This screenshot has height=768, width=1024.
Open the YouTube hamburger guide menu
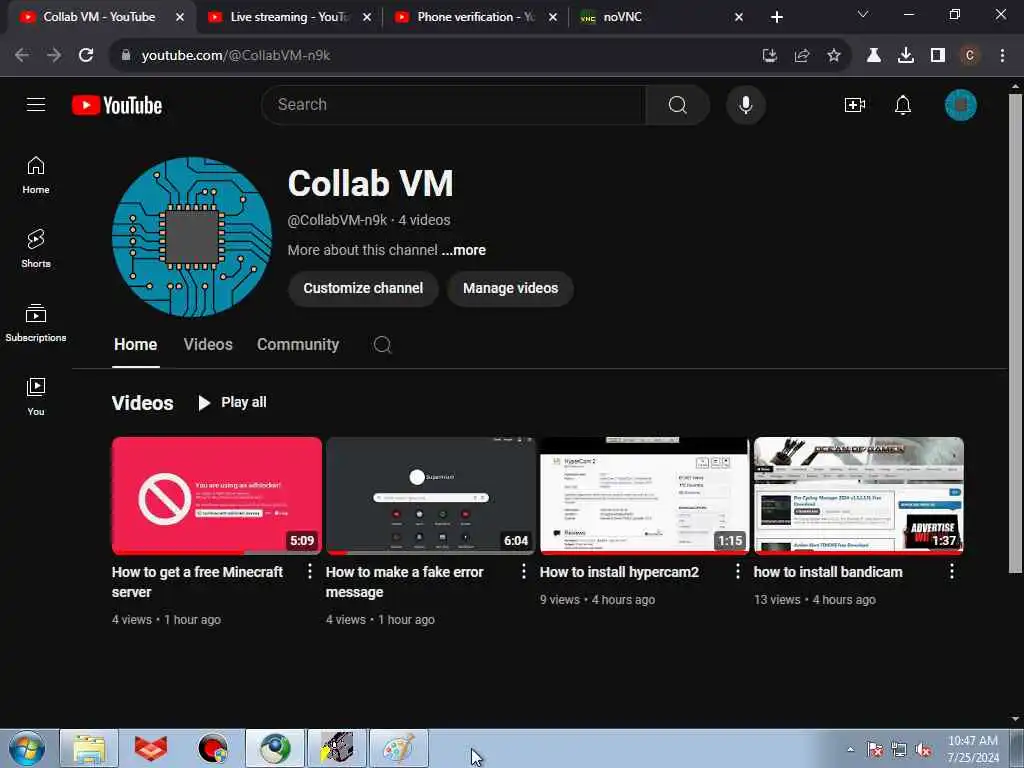(x=36, y=104)
